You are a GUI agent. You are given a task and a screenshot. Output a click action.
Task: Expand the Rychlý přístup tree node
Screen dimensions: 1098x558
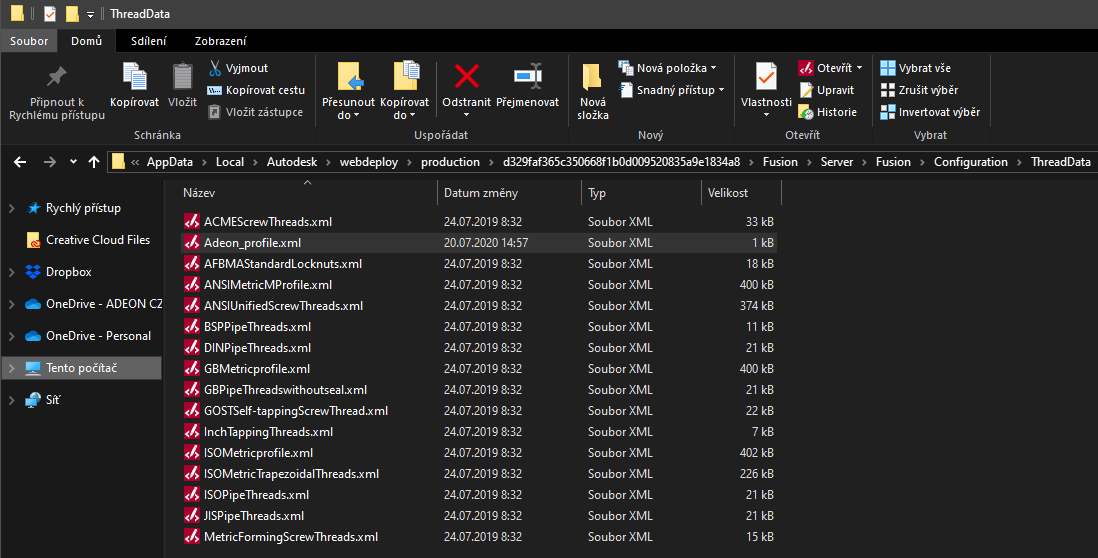coord(11,209)
